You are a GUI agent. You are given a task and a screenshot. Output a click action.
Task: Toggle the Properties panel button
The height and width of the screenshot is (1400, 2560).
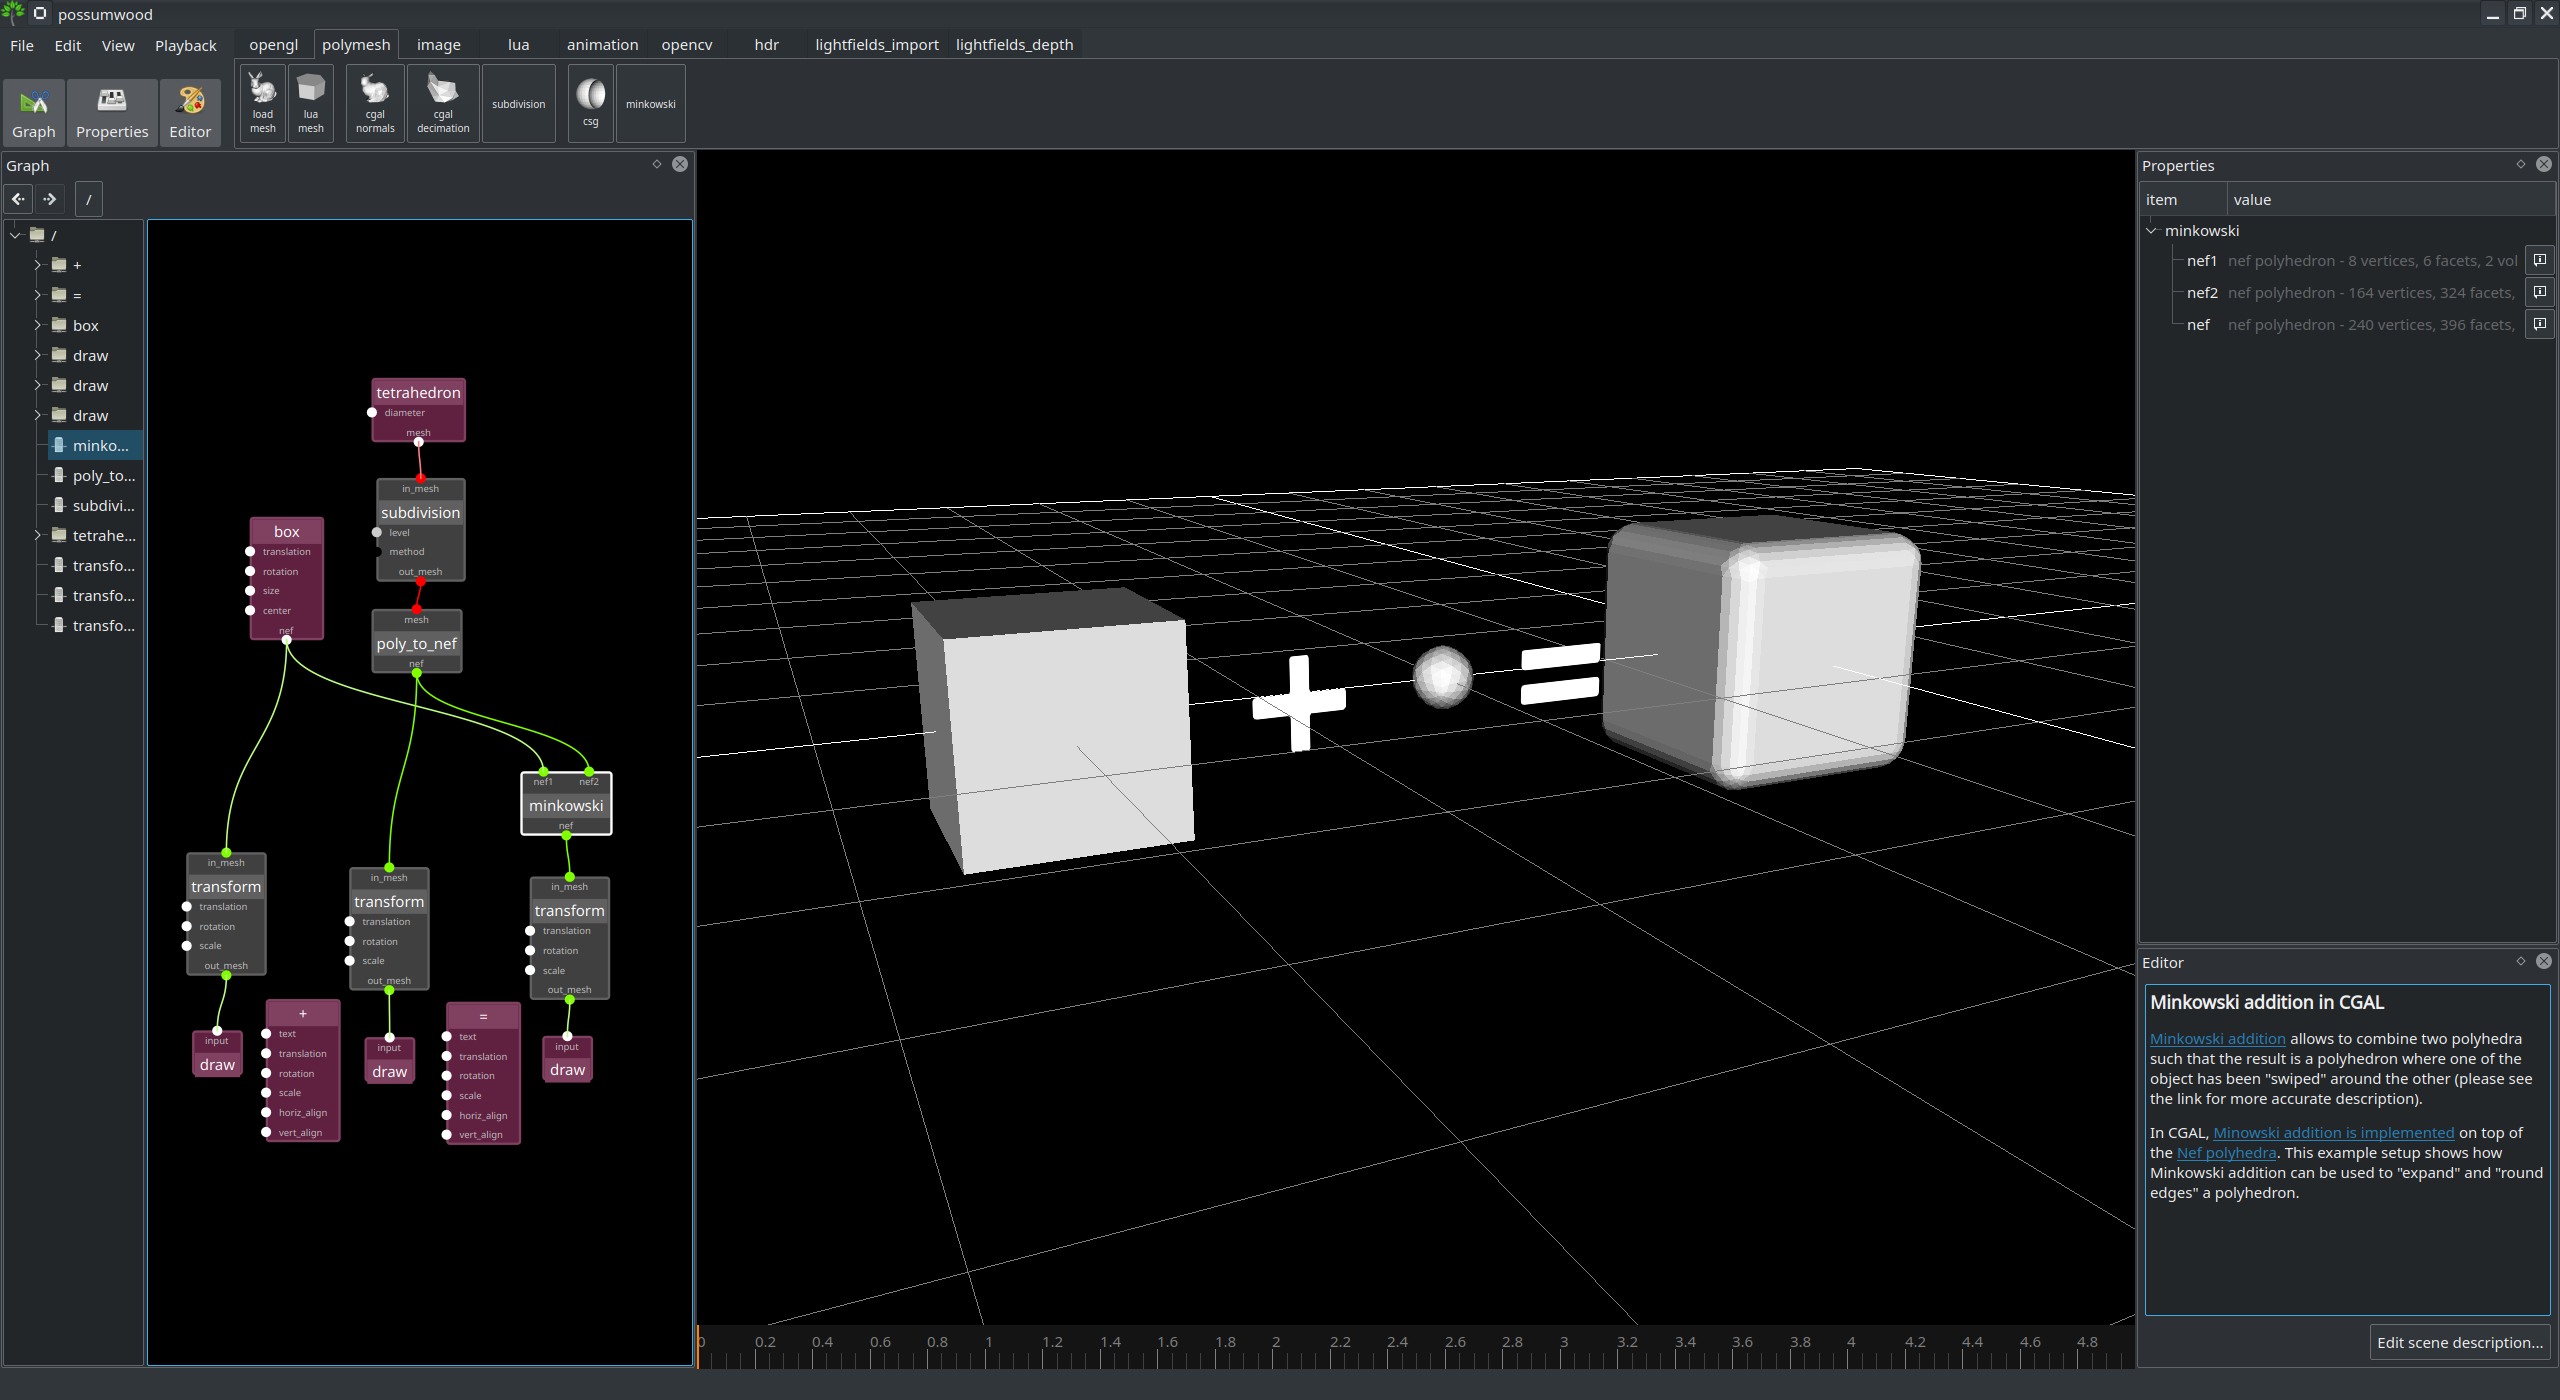[x=112, y=112]
